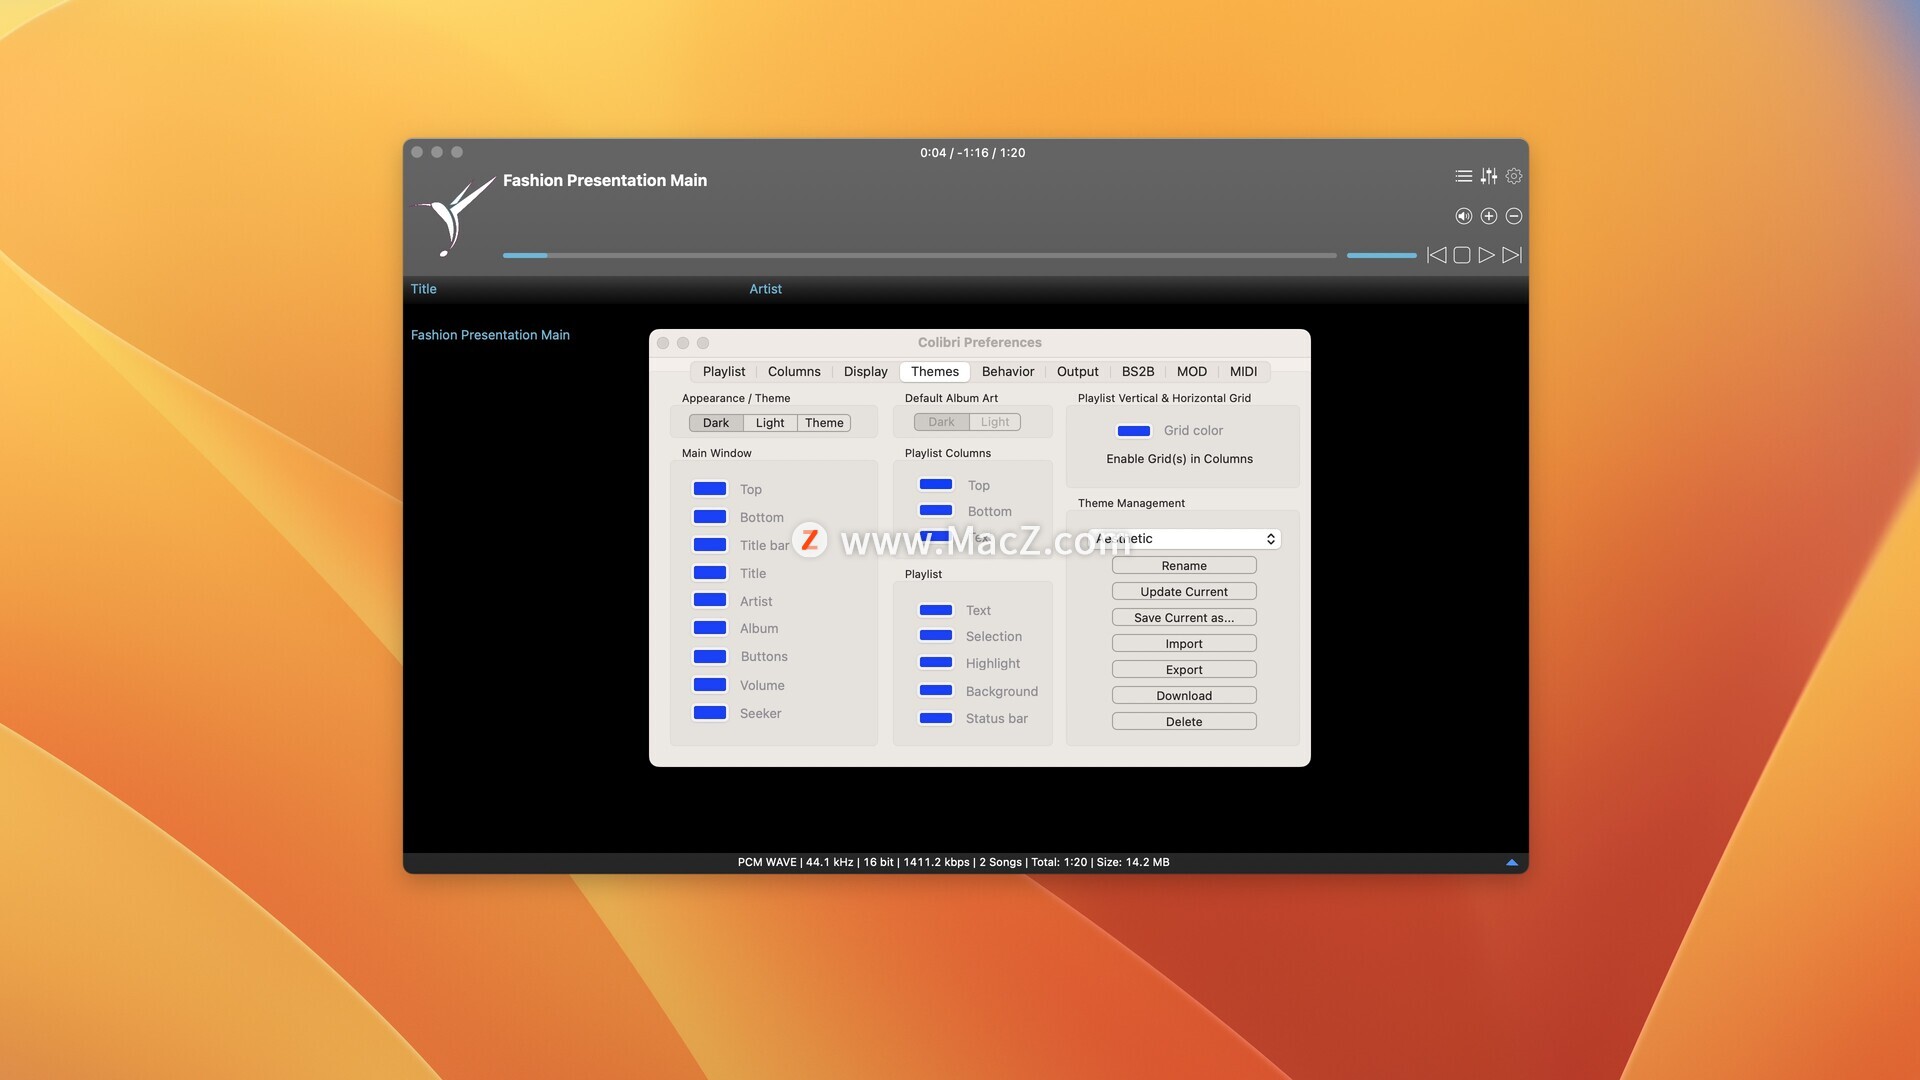This screenshot has width=1920, height=1080.
Task: Open Buttons color swatch
Action: coord(710,657)
